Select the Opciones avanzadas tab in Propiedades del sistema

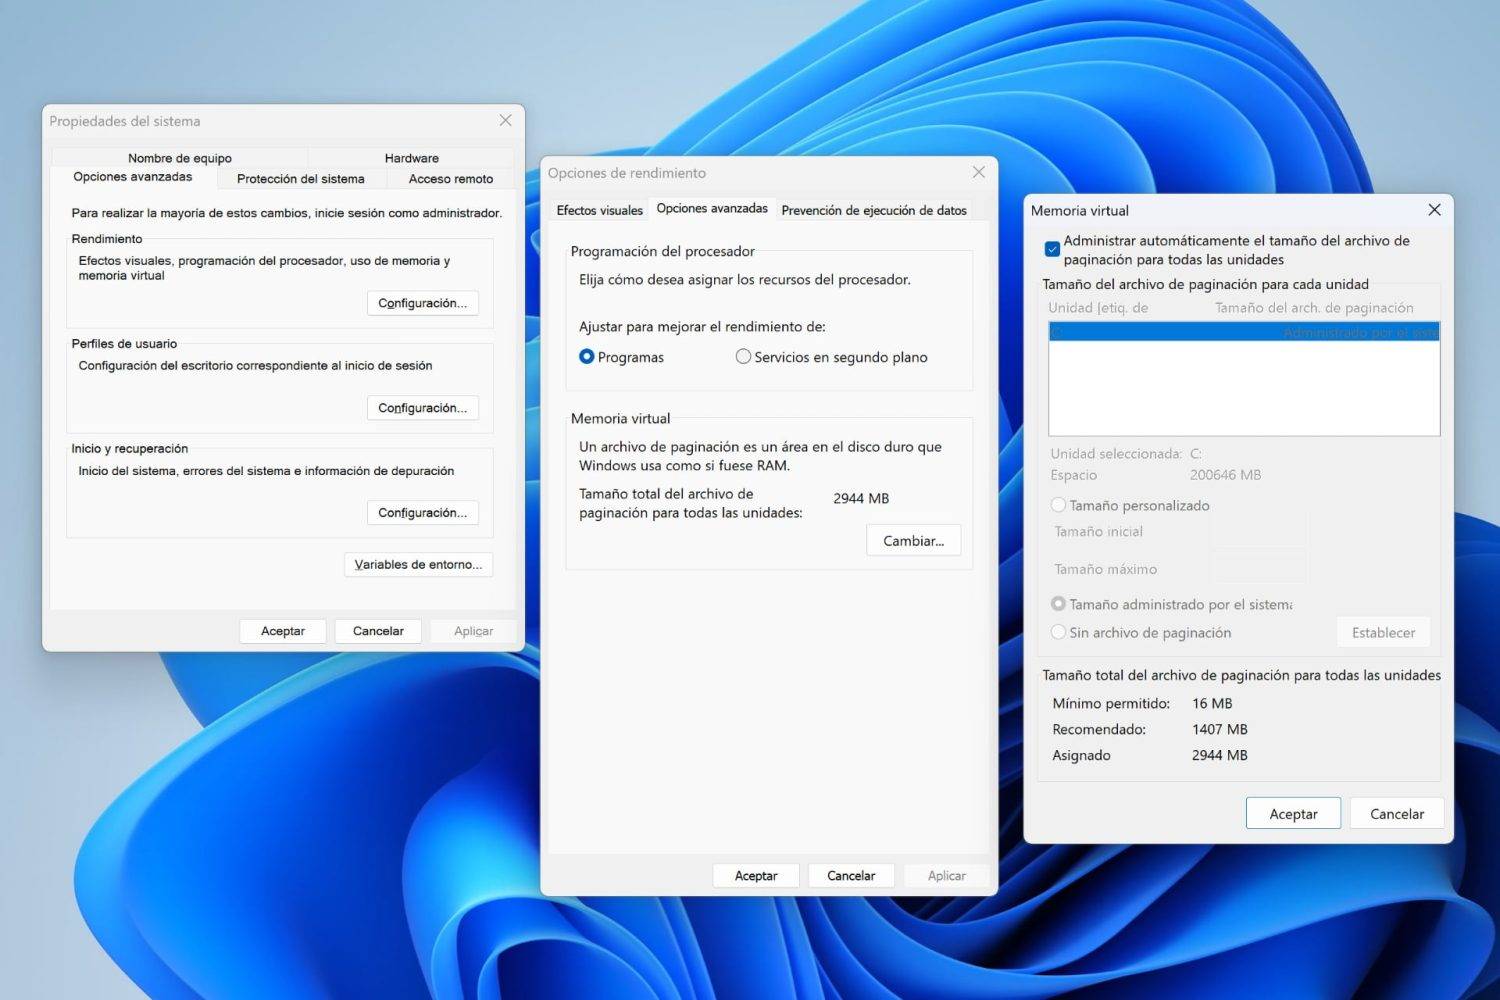tap(133, 177)
